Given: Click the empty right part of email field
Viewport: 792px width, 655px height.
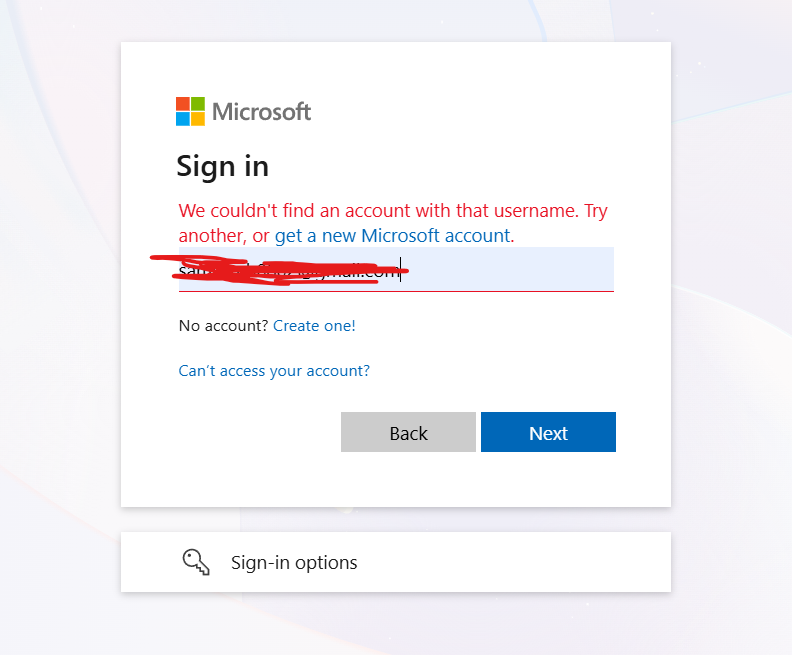Looking at the screenshot, I should [510, 269].
